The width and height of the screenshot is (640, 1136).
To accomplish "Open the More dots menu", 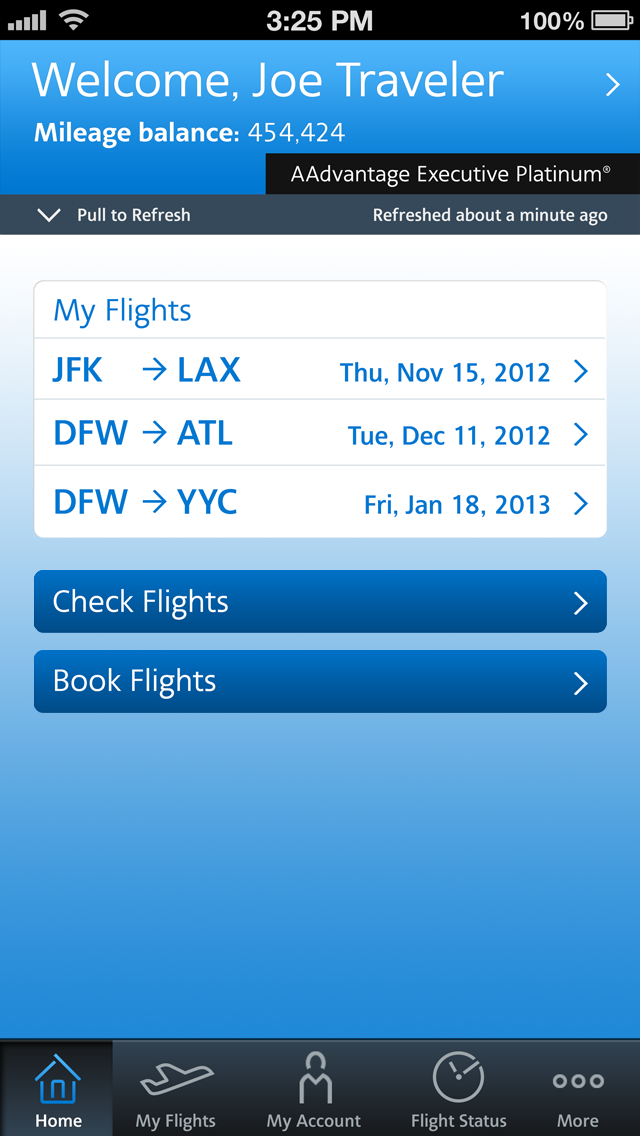I will coord(578,1081).
